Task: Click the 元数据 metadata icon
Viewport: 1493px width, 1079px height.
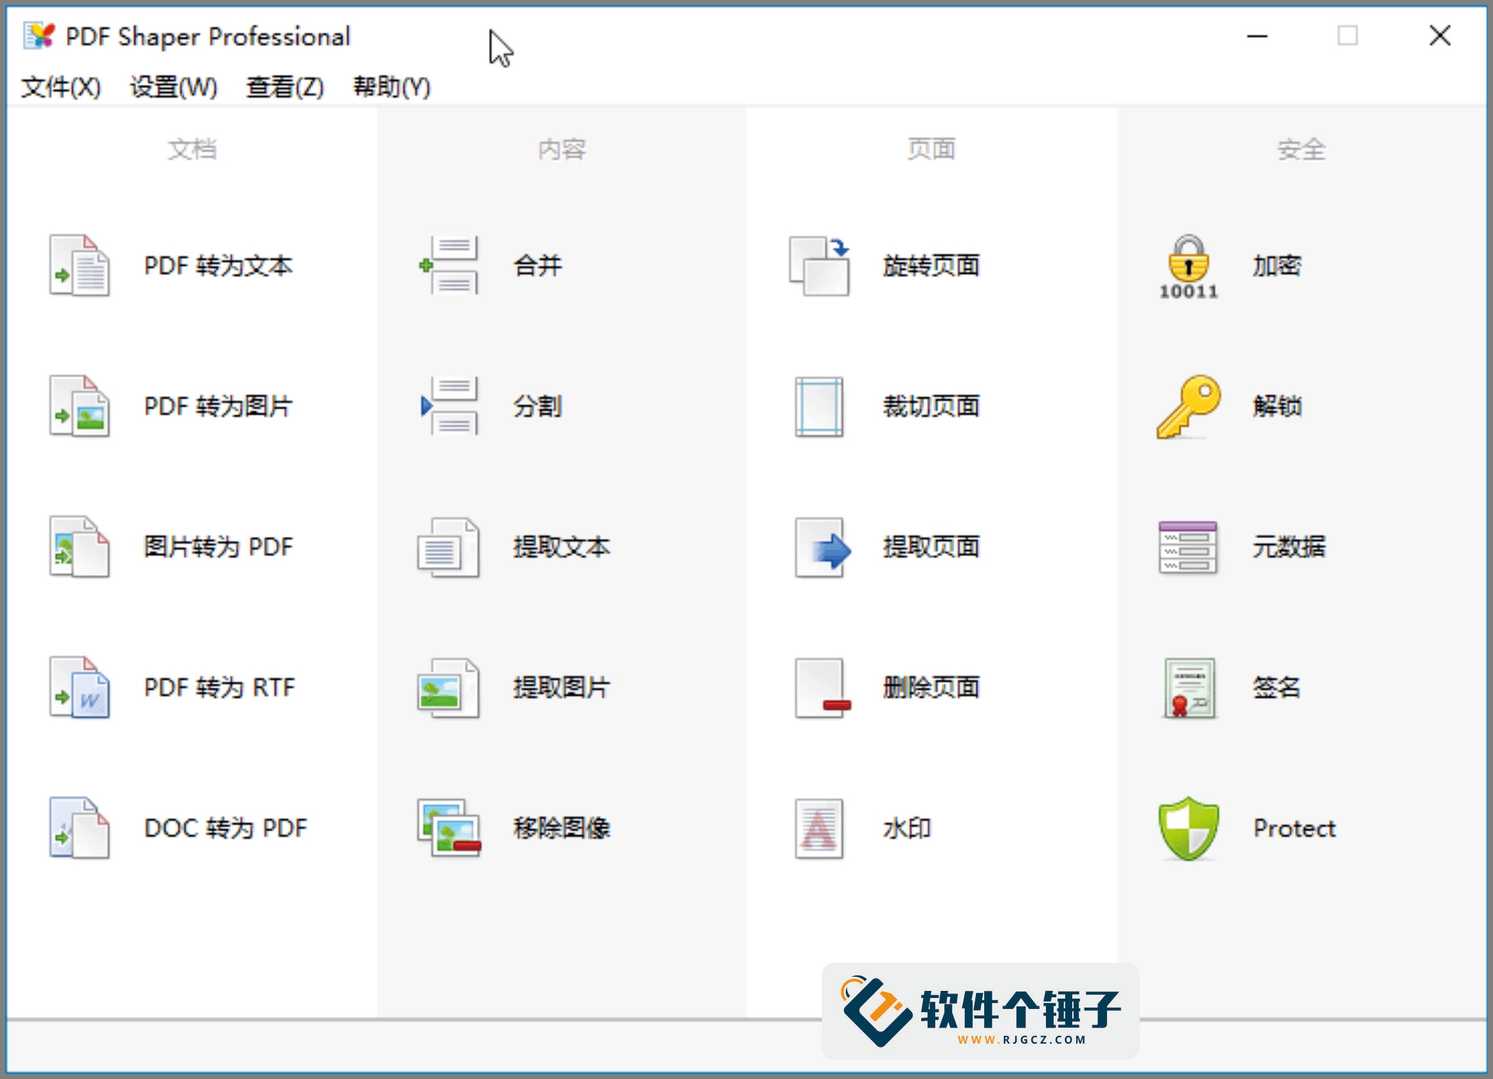Action: coord(1188,547)
